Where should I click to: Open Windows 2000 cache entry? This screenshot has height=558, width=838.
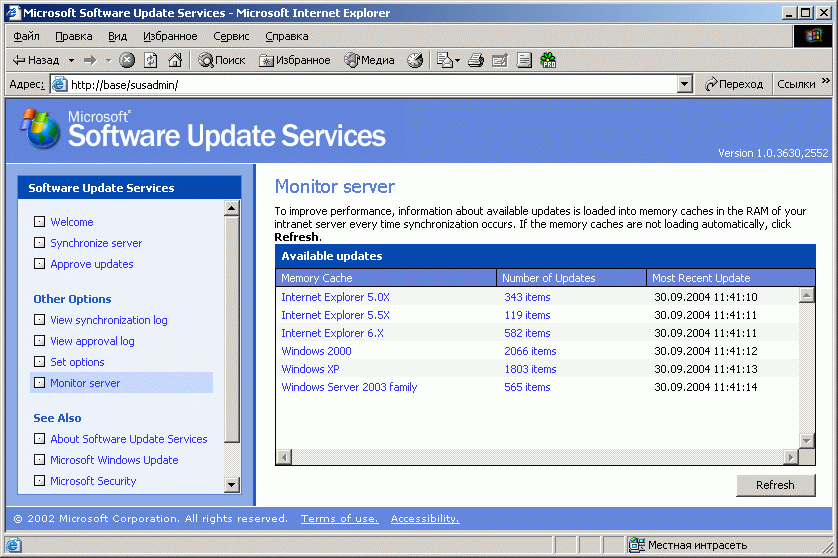(x=316, y=351)
